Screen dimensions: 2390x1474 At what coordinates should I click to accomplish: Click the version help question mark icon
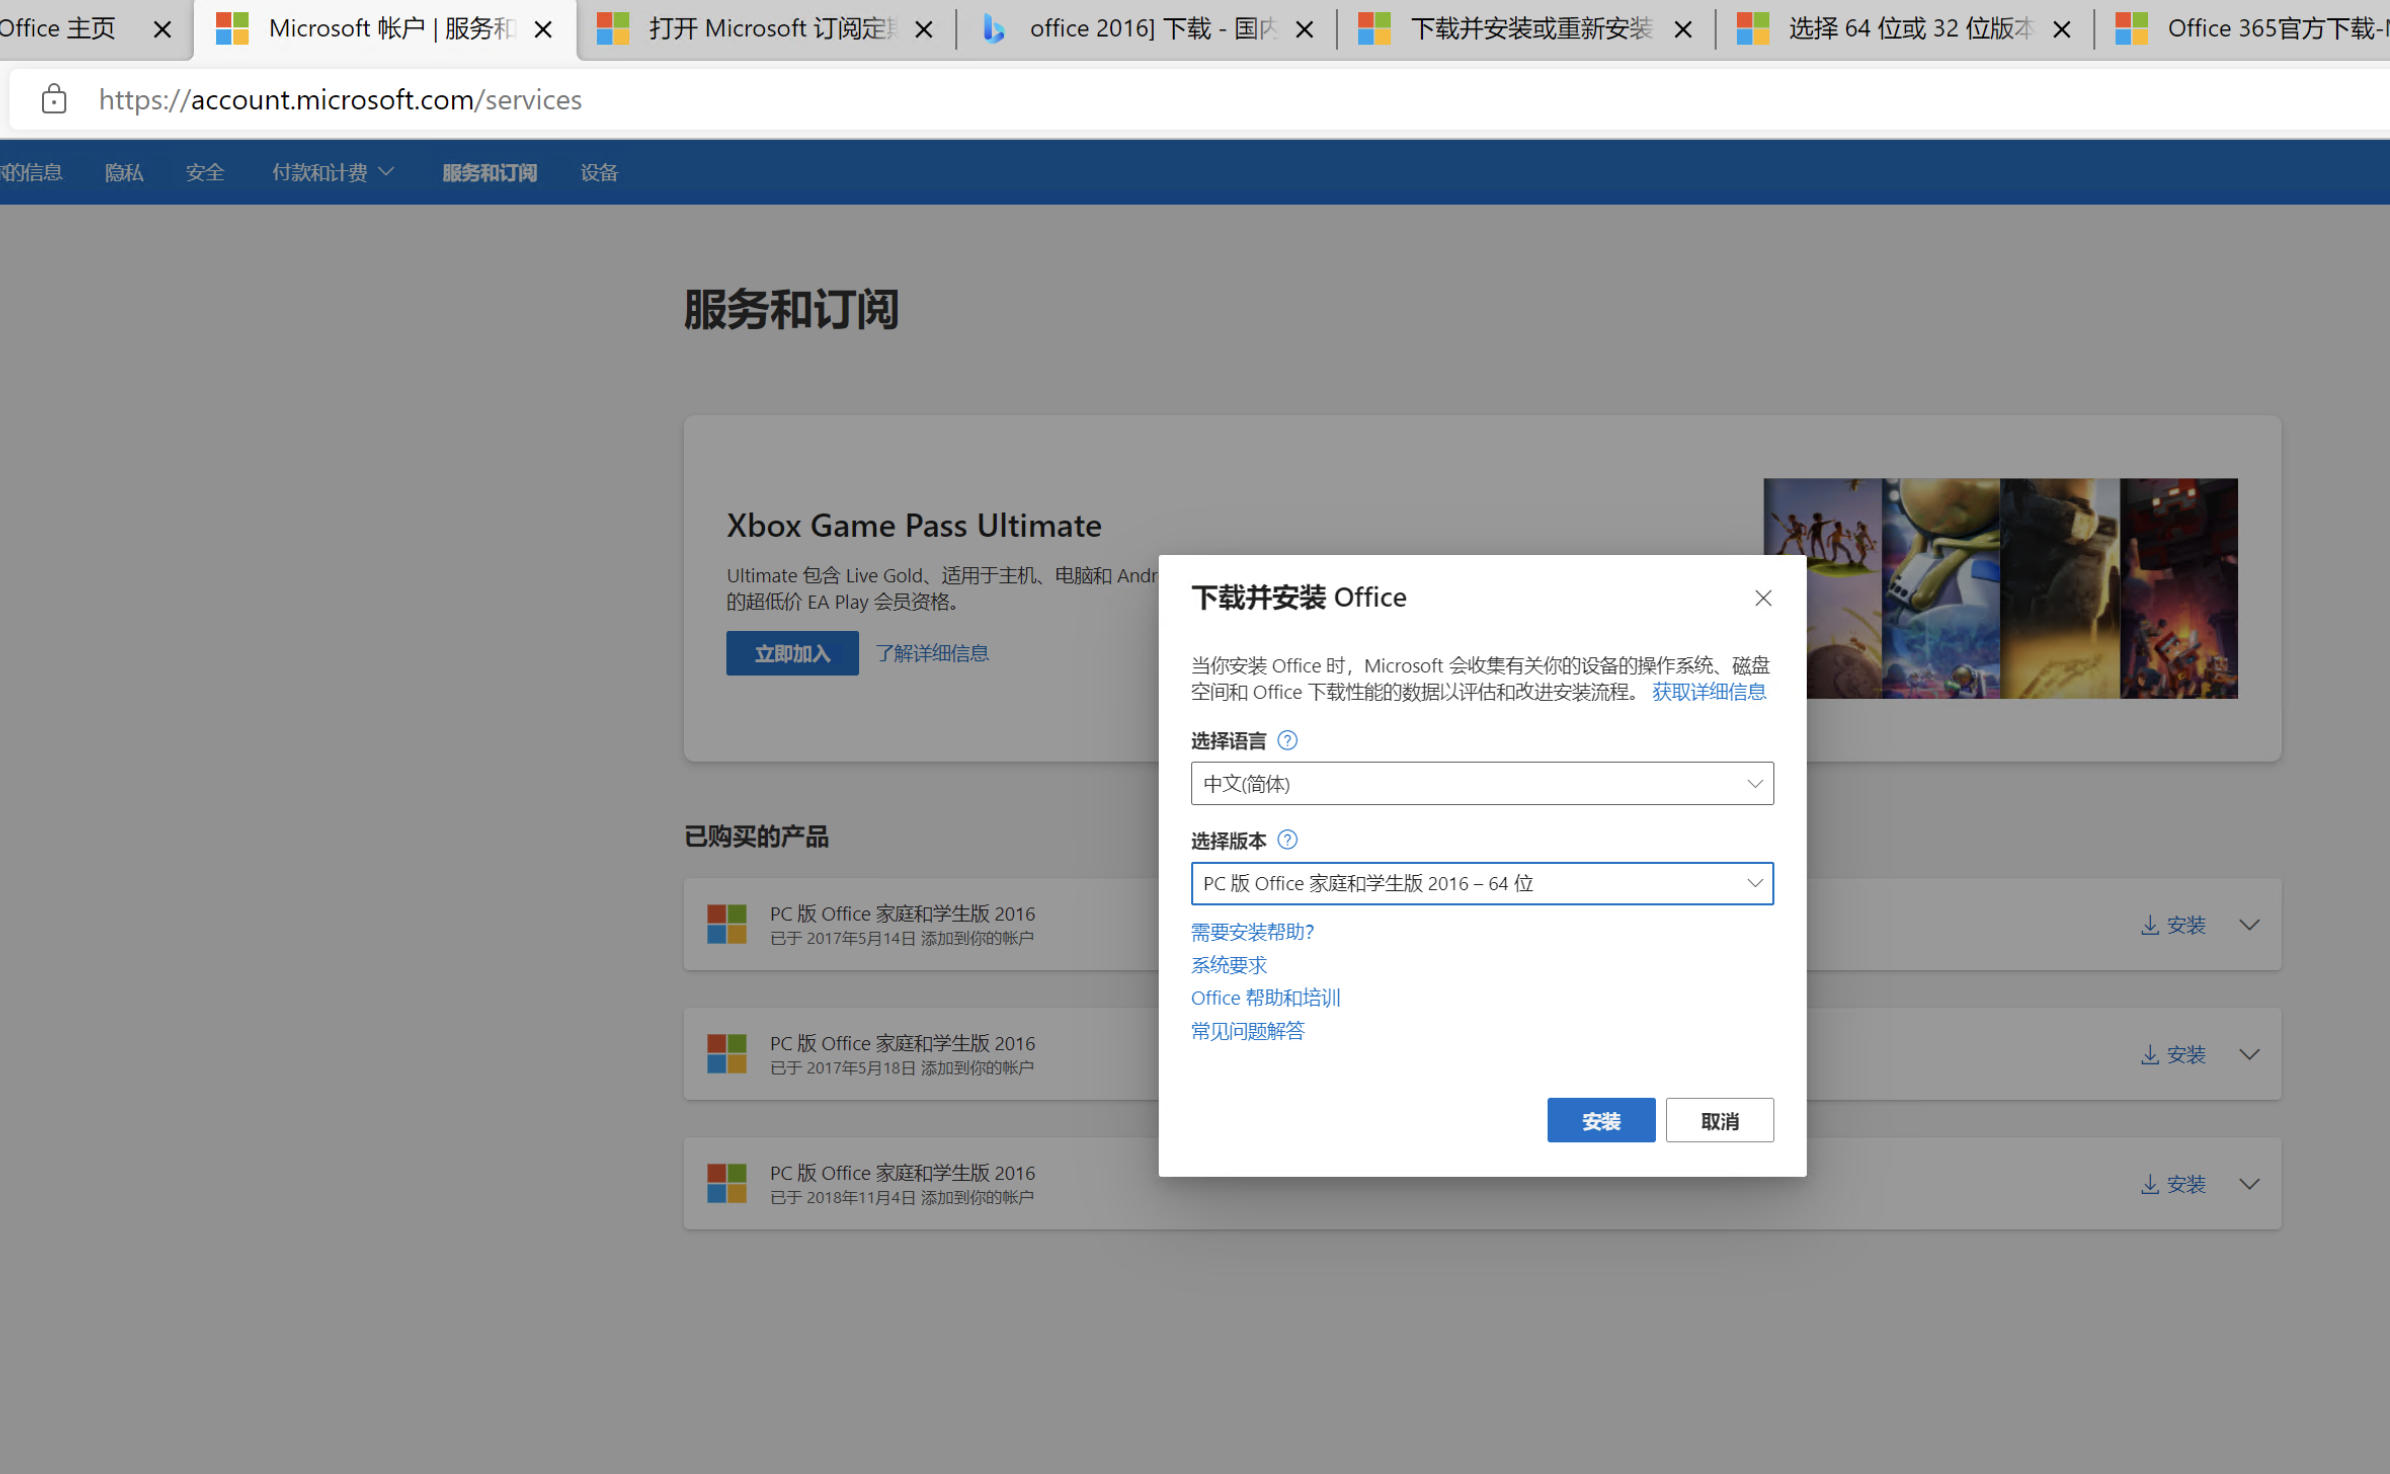(1287, 840)
